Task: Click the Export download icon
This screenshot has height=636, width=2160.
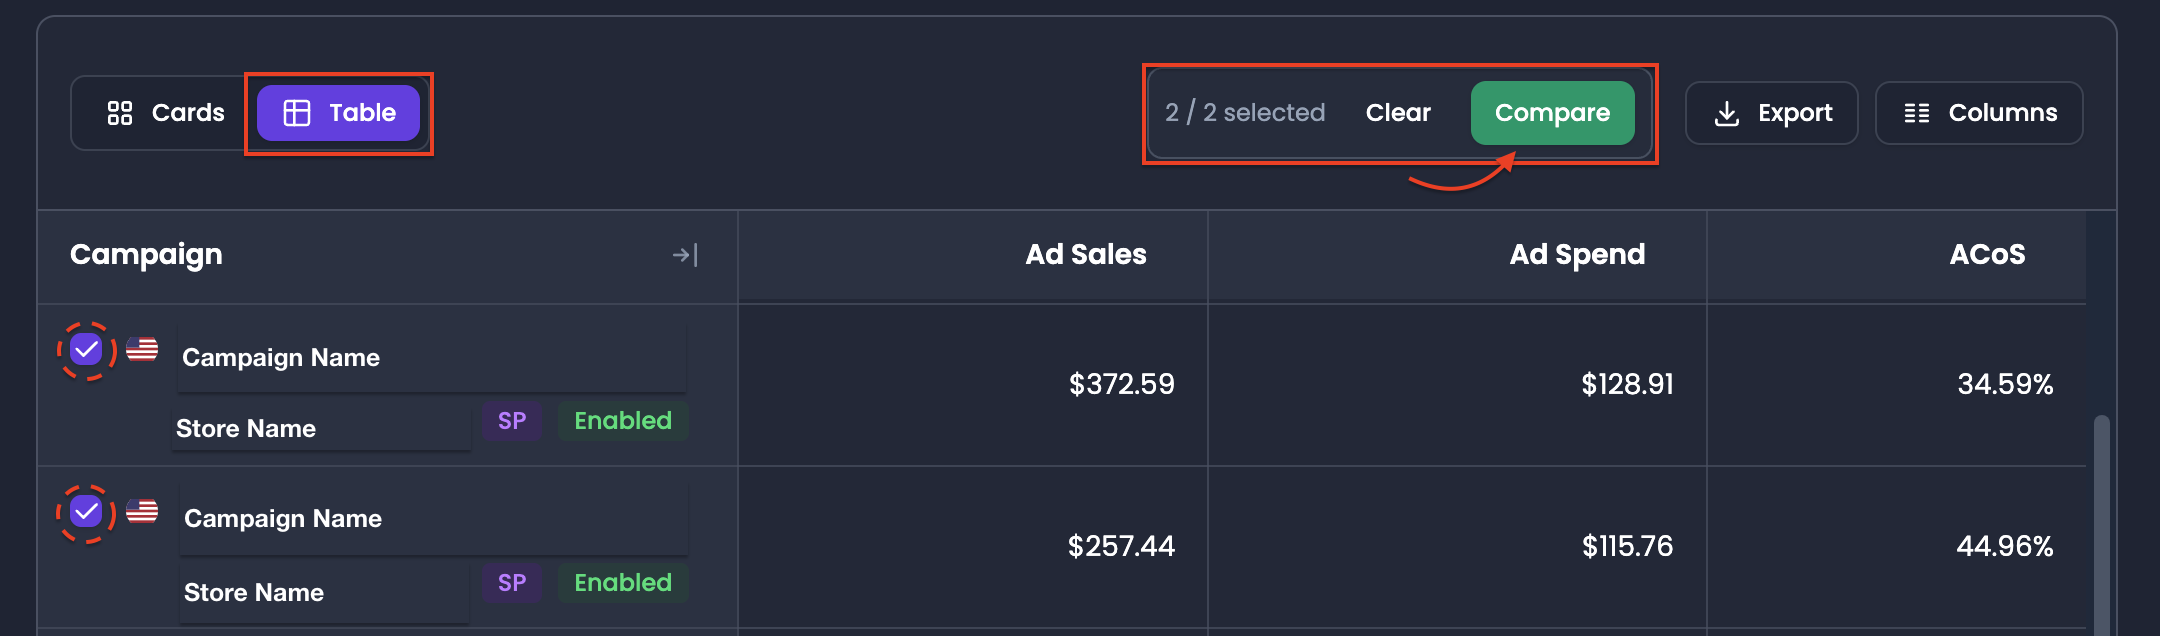Action: click(1726, 113)
